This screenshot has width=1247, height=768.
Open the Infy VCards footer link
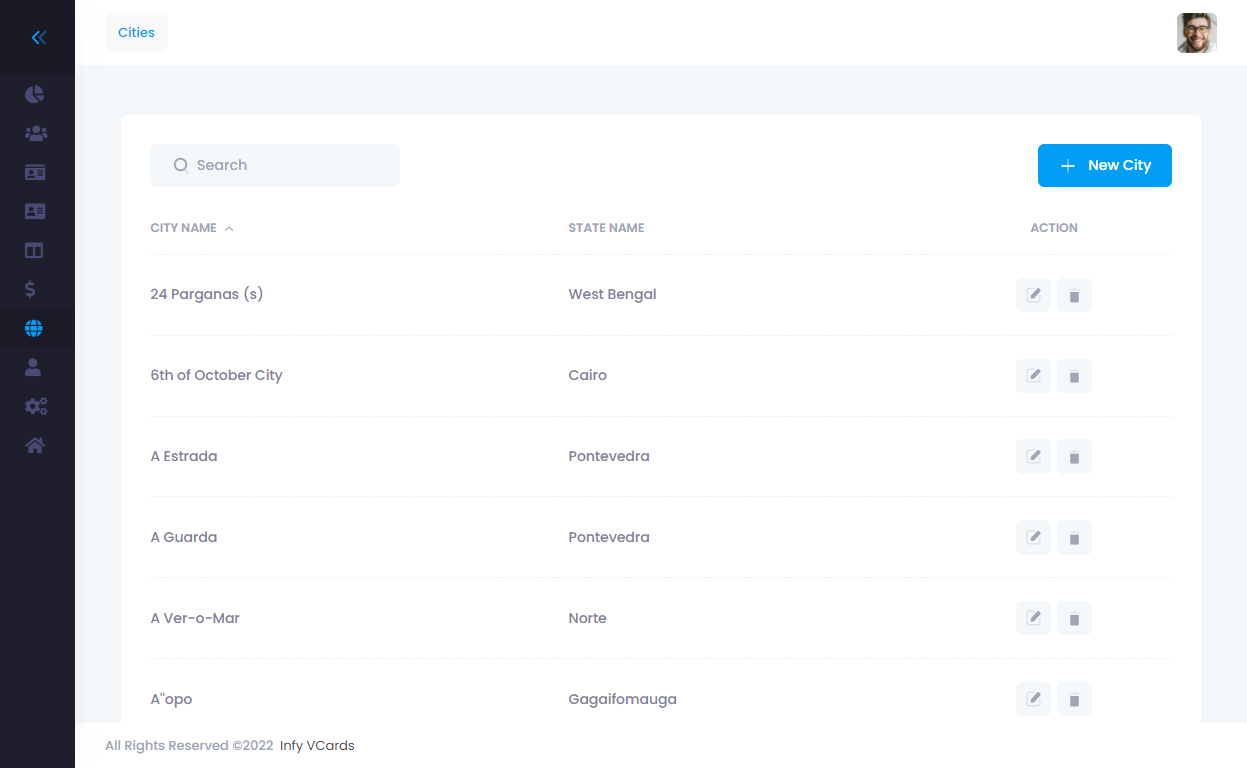[316, 745]
